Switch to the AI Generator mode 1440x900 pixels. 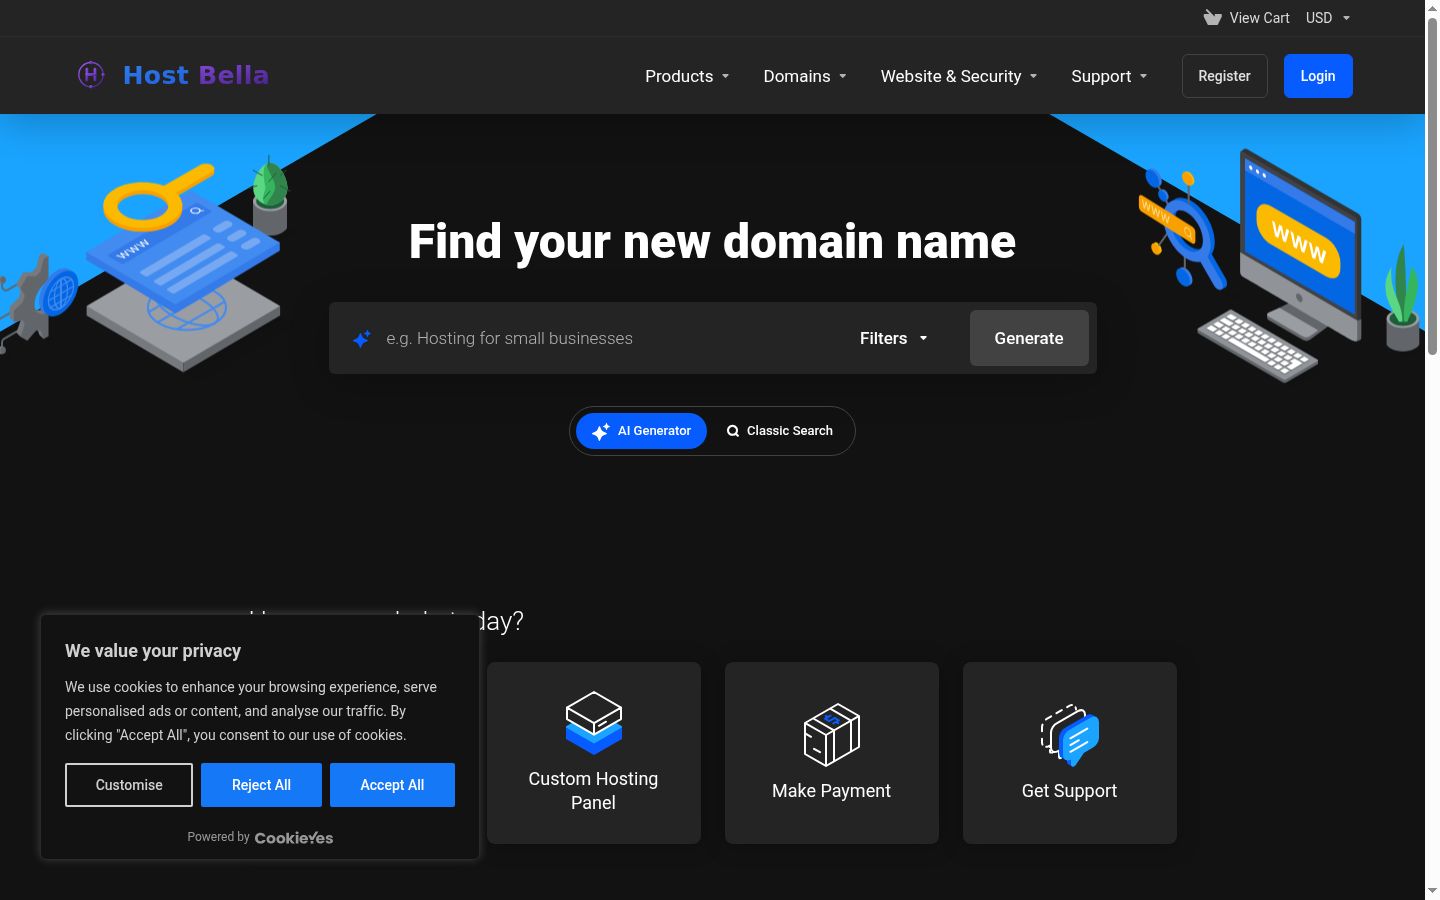[641, 431]
